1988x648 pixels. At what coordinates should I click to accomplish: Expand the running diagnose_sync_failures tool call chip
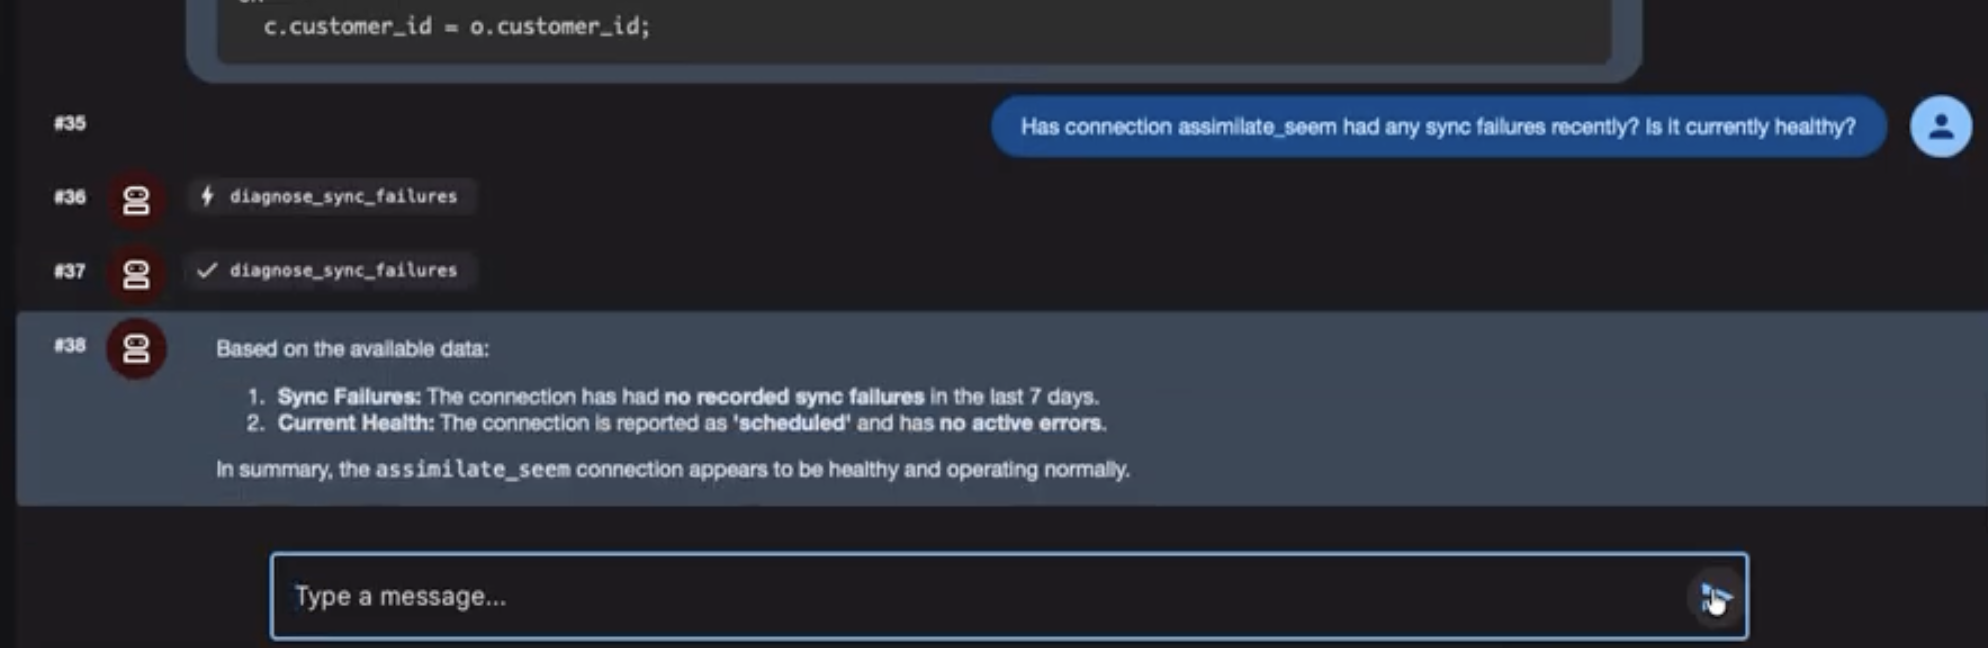[332, 196]
